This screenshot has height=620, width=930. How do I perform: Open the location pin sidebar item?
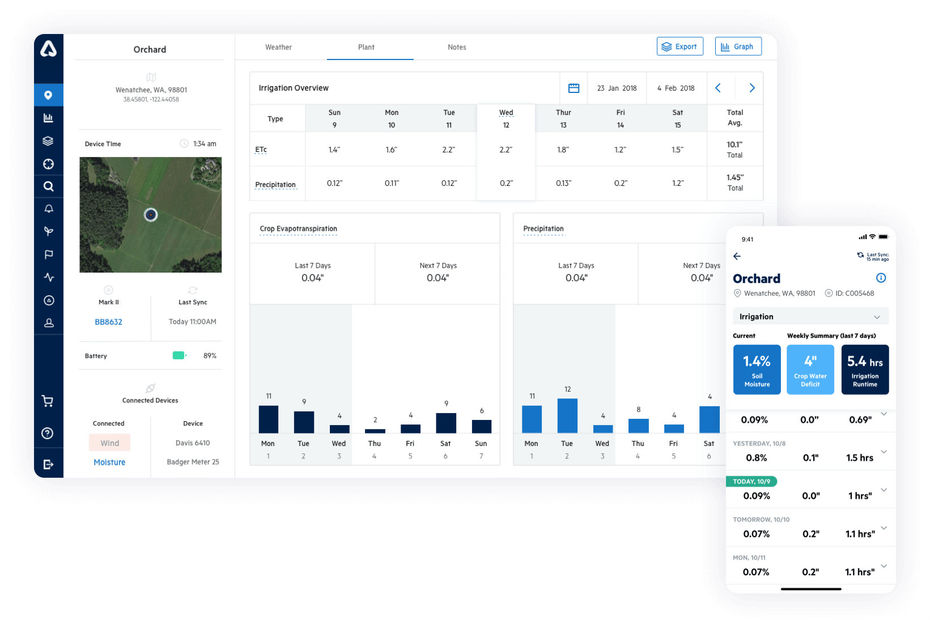48,95
